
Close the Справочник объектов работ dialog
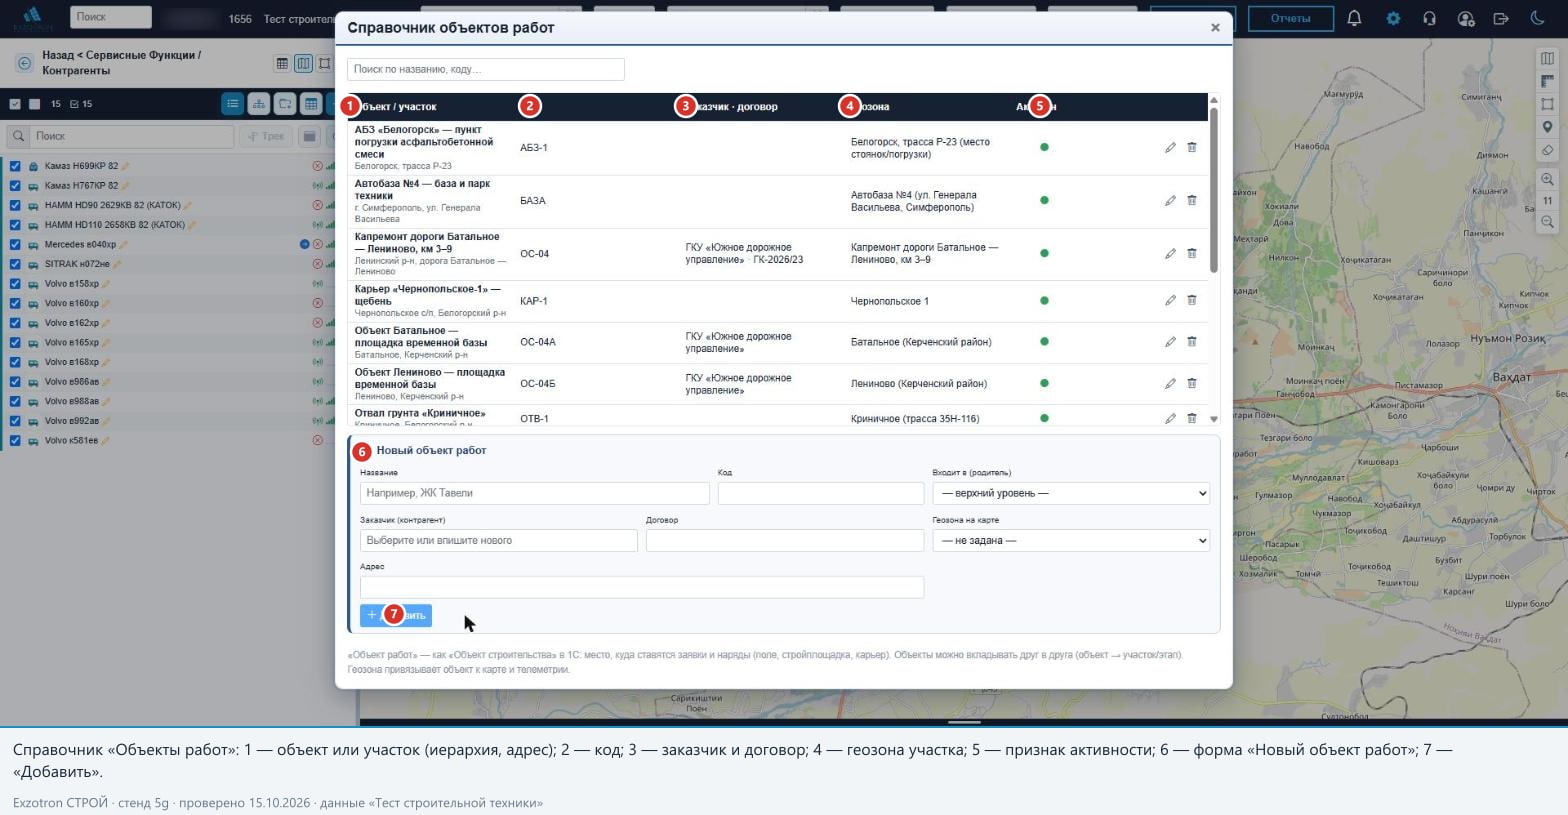tap(1215, 28)
